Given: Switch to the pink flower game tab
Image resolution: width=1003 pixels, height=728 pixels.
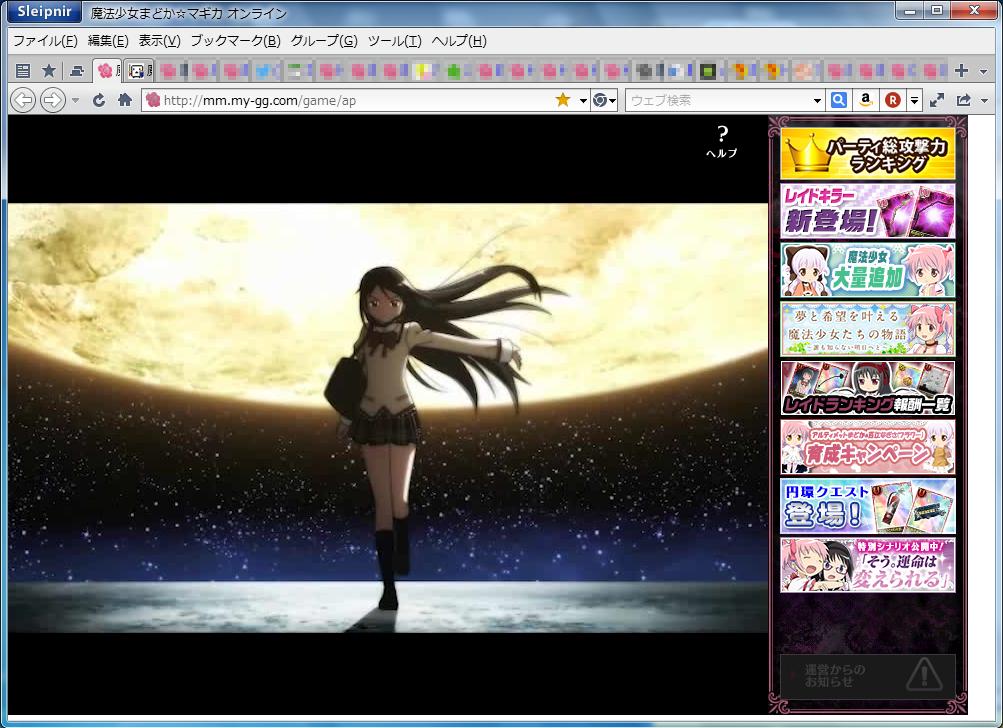Looking at the screenshot, I should coord(107,70).
